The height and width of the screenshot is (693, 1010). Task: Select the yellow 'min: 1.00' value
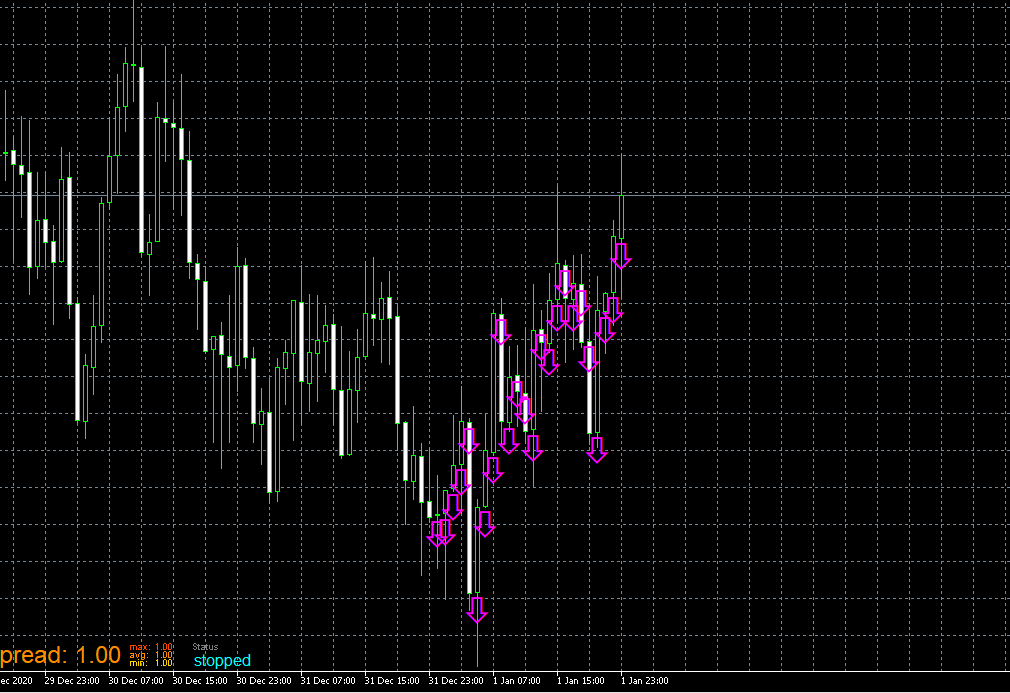point(151,663)
